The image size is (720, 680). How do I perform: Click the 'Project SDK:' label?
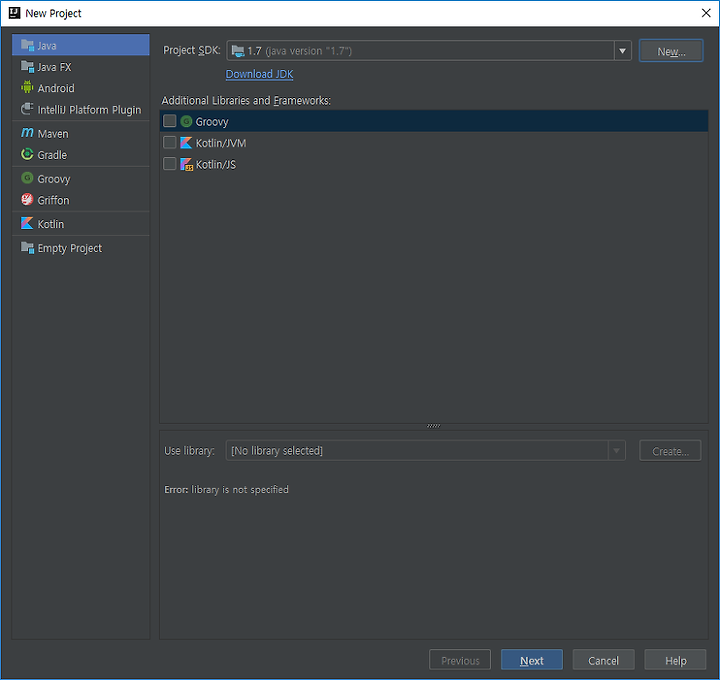coord(191,50)
